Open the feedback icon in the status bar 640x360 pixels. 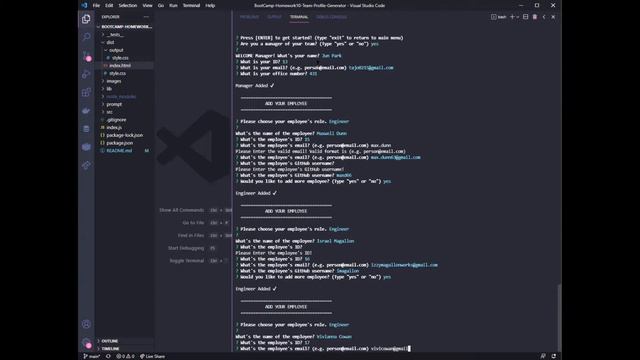coord(543,356)
